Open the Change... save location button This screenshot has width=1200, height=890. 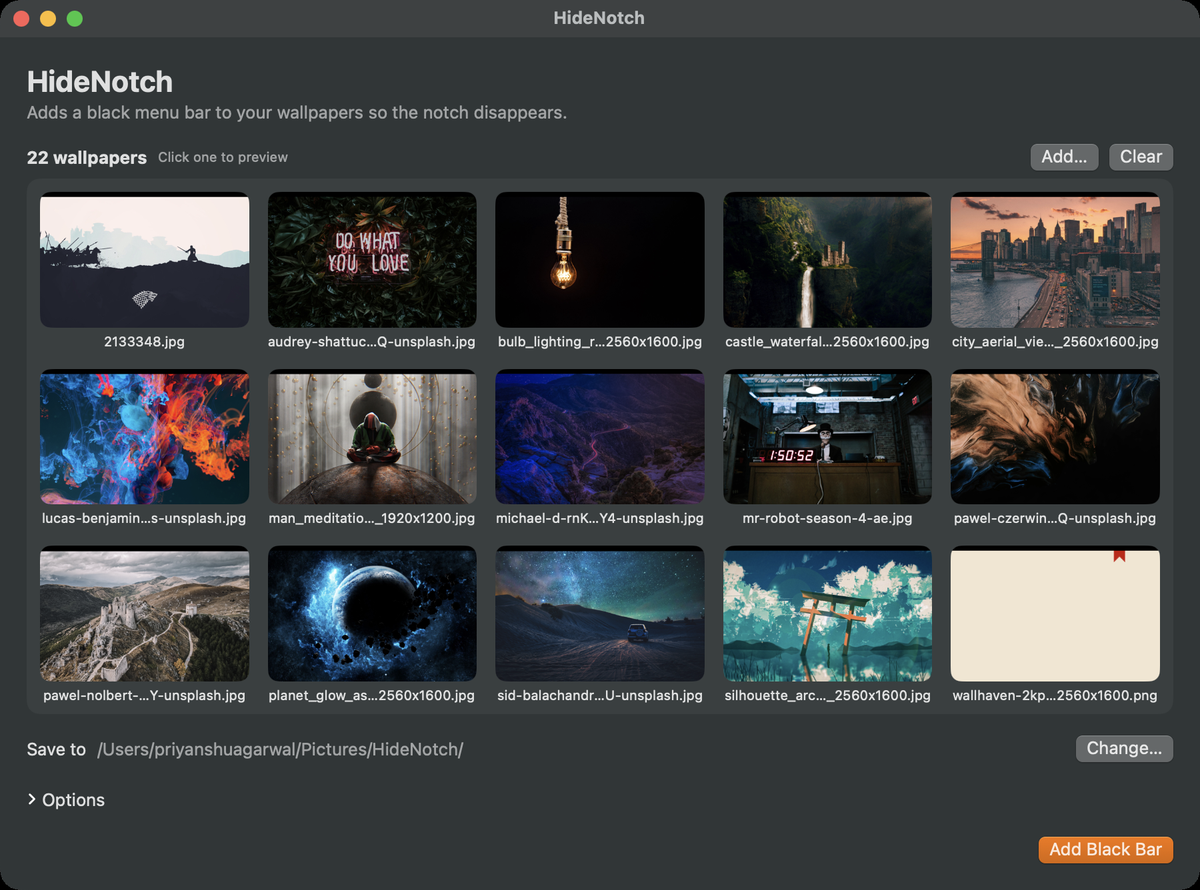pos(1124,748)
